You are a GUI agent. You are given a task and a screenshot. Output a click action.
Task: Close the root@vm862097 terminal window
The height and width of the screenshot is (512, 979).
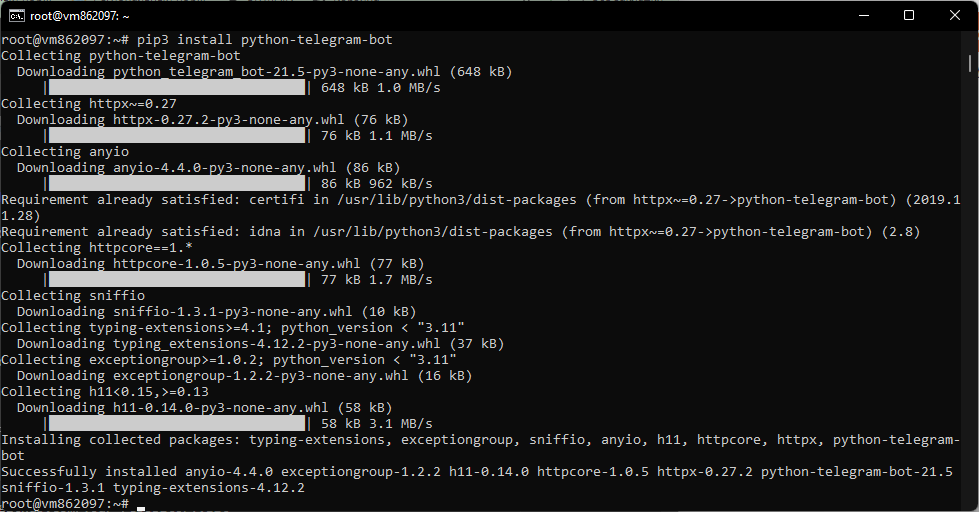(955, 15)
